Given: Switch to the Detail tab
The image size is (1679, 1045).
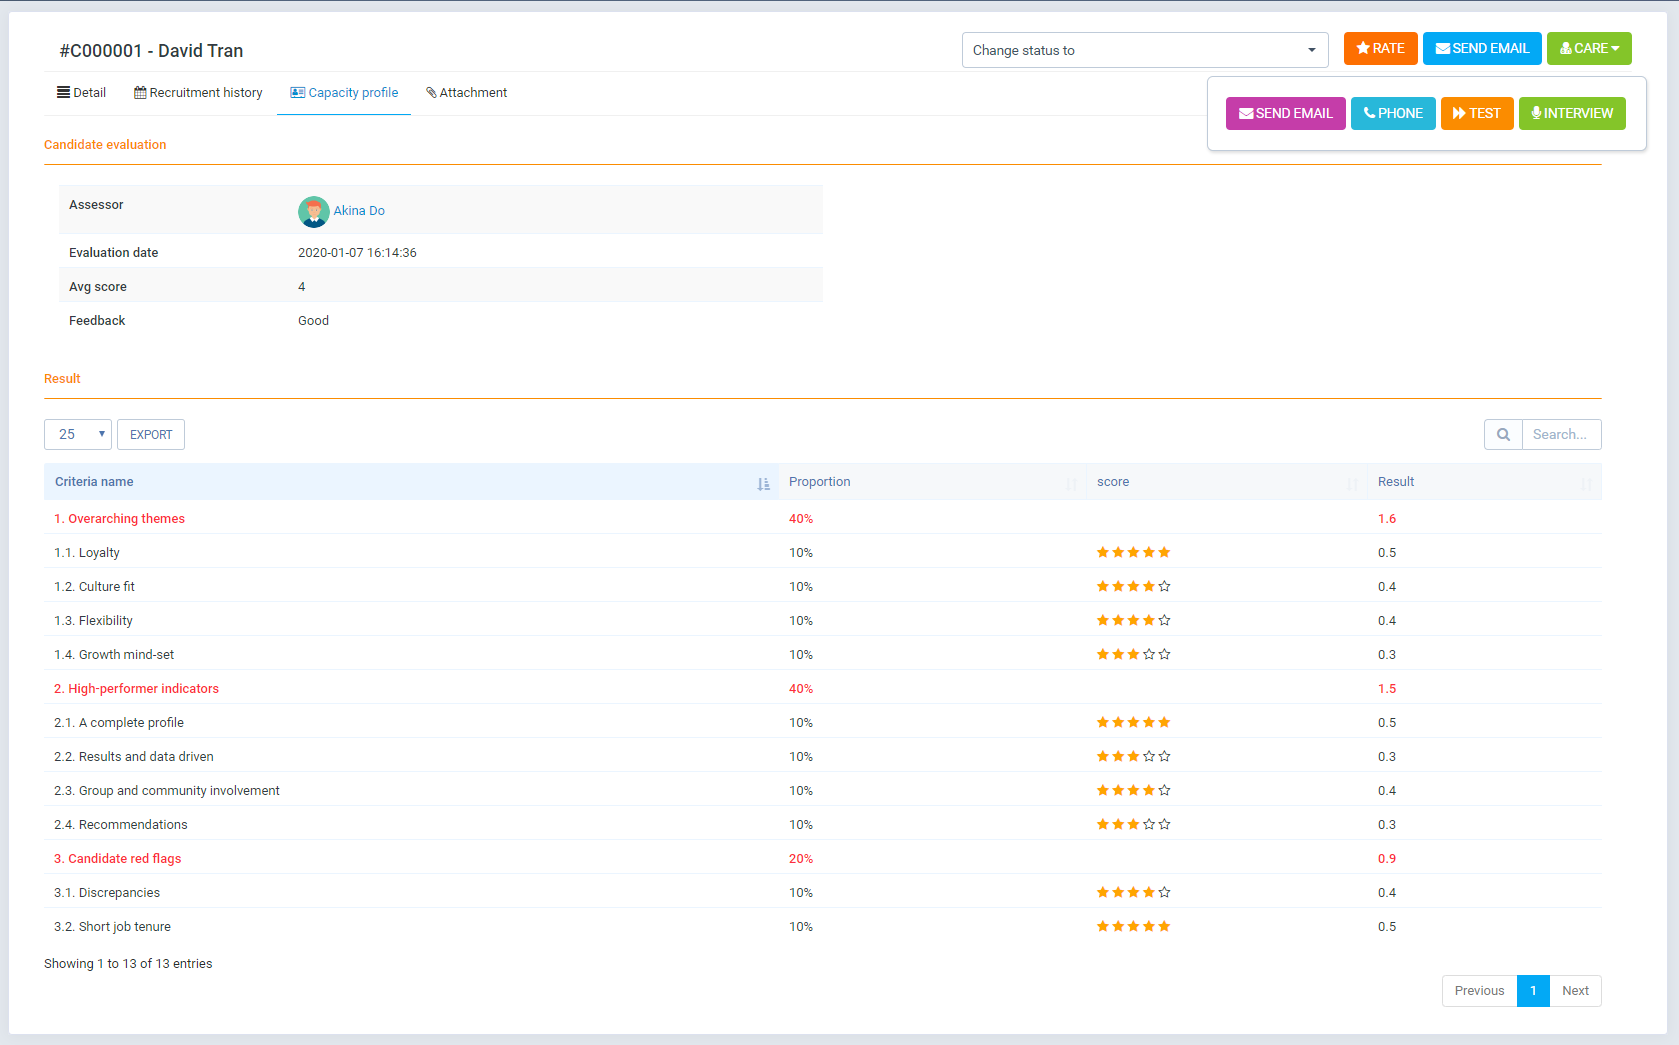Looking at the screenshot, I should 82,93.
